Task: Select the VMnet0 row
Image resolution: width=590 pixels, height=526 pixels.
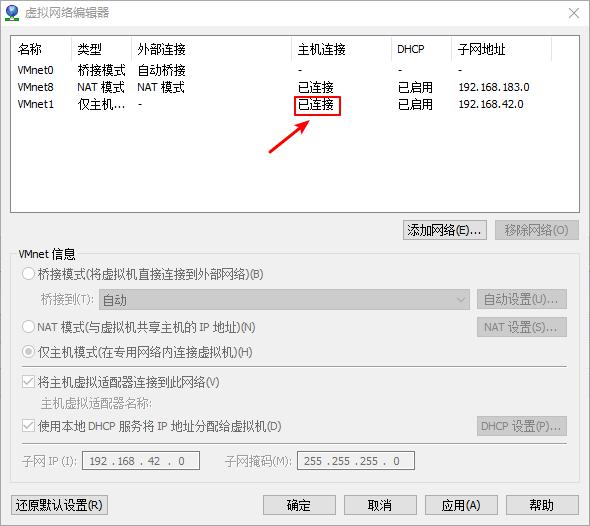Action: pos(295,70)
